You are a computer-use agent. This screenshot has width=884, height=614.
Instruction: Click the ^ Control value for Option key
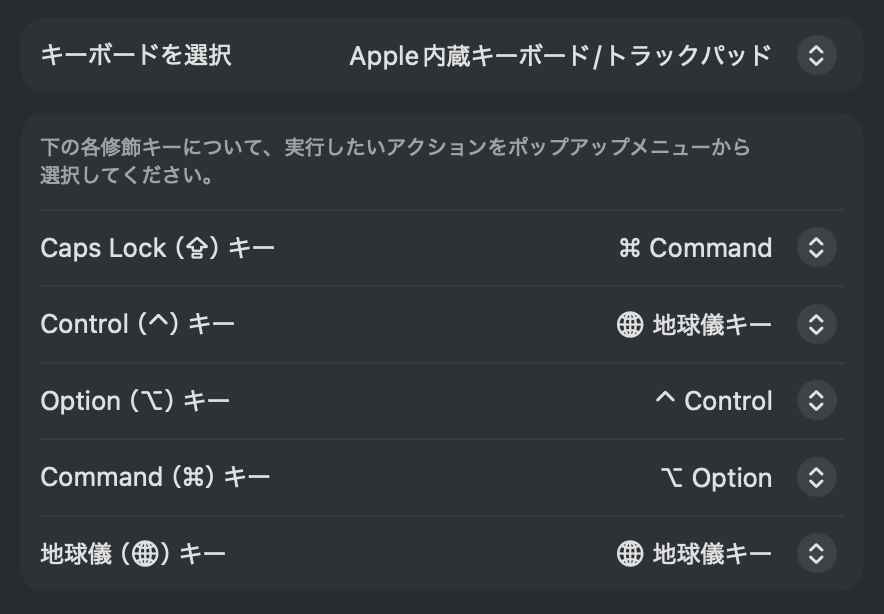click(x=713, y=401)
